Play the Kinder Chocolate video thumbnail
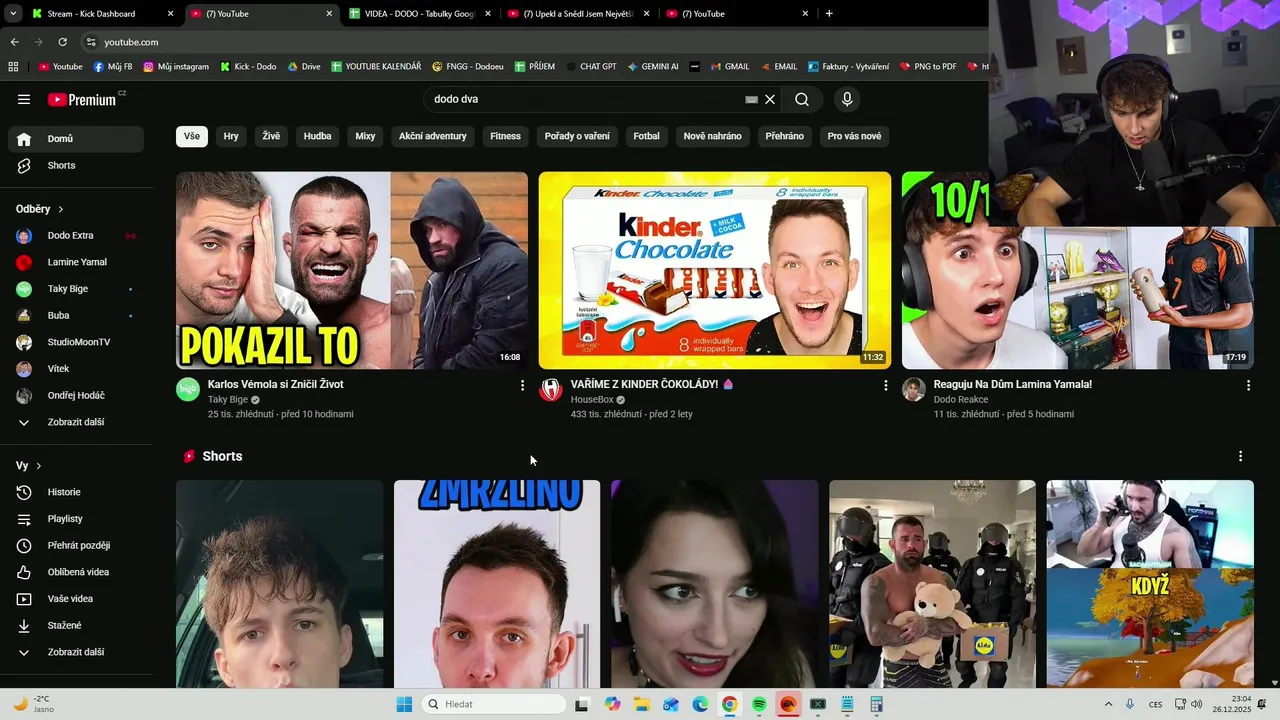Screen dimensions: 1280x720 [x=715, y=270]
